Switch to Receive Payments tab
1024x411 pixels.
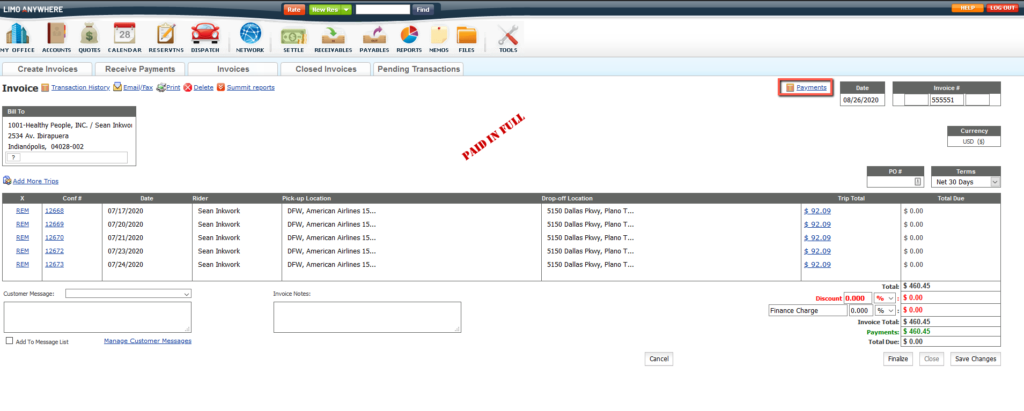coord(140,69)
